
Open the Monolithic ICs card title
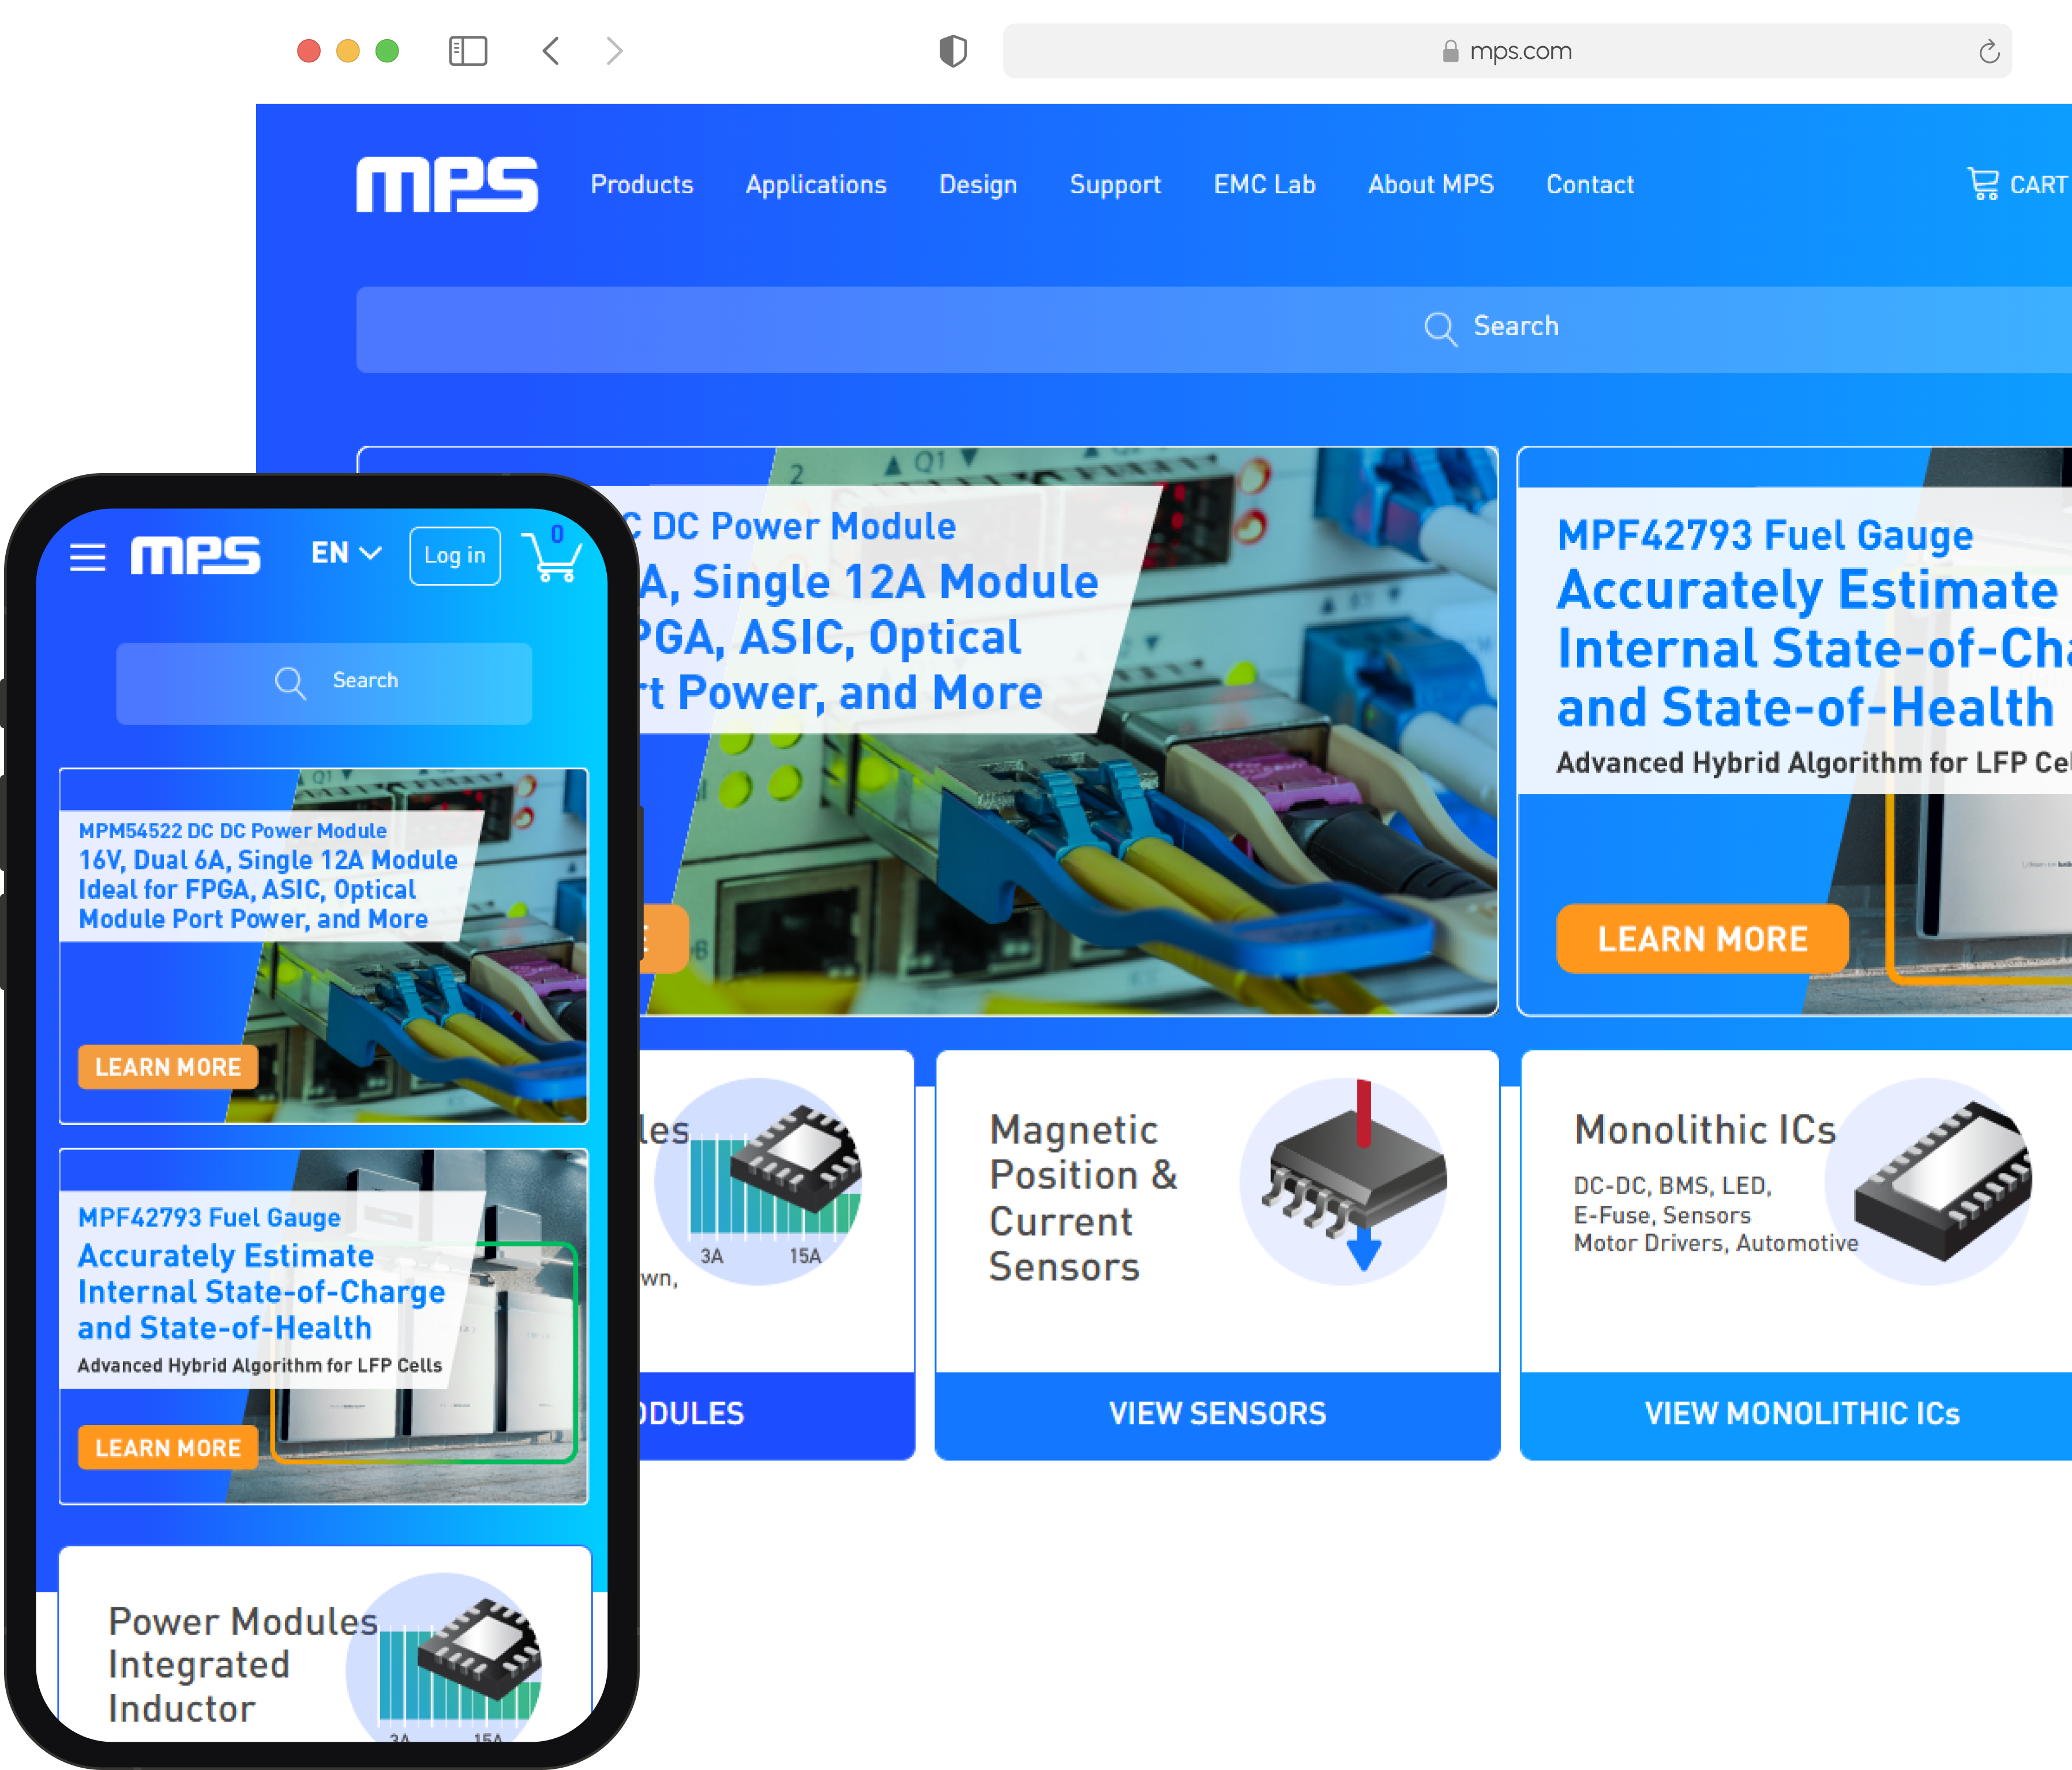(x=1705, y=1130)
